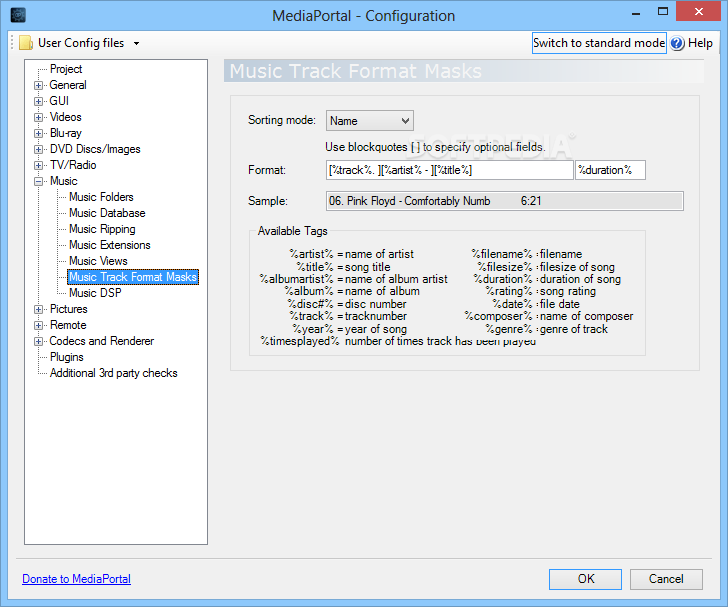Expand the Codecs and Renderer node

click(x=39, y=341)
